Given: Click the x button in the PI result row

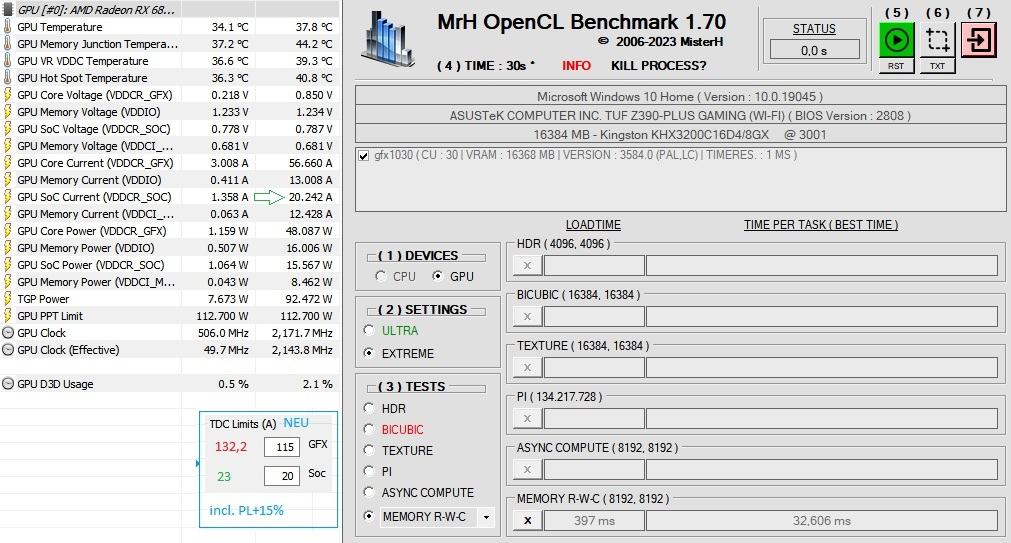Looking at the screenshot, I should pyautogui.click(x=527, y=418).
